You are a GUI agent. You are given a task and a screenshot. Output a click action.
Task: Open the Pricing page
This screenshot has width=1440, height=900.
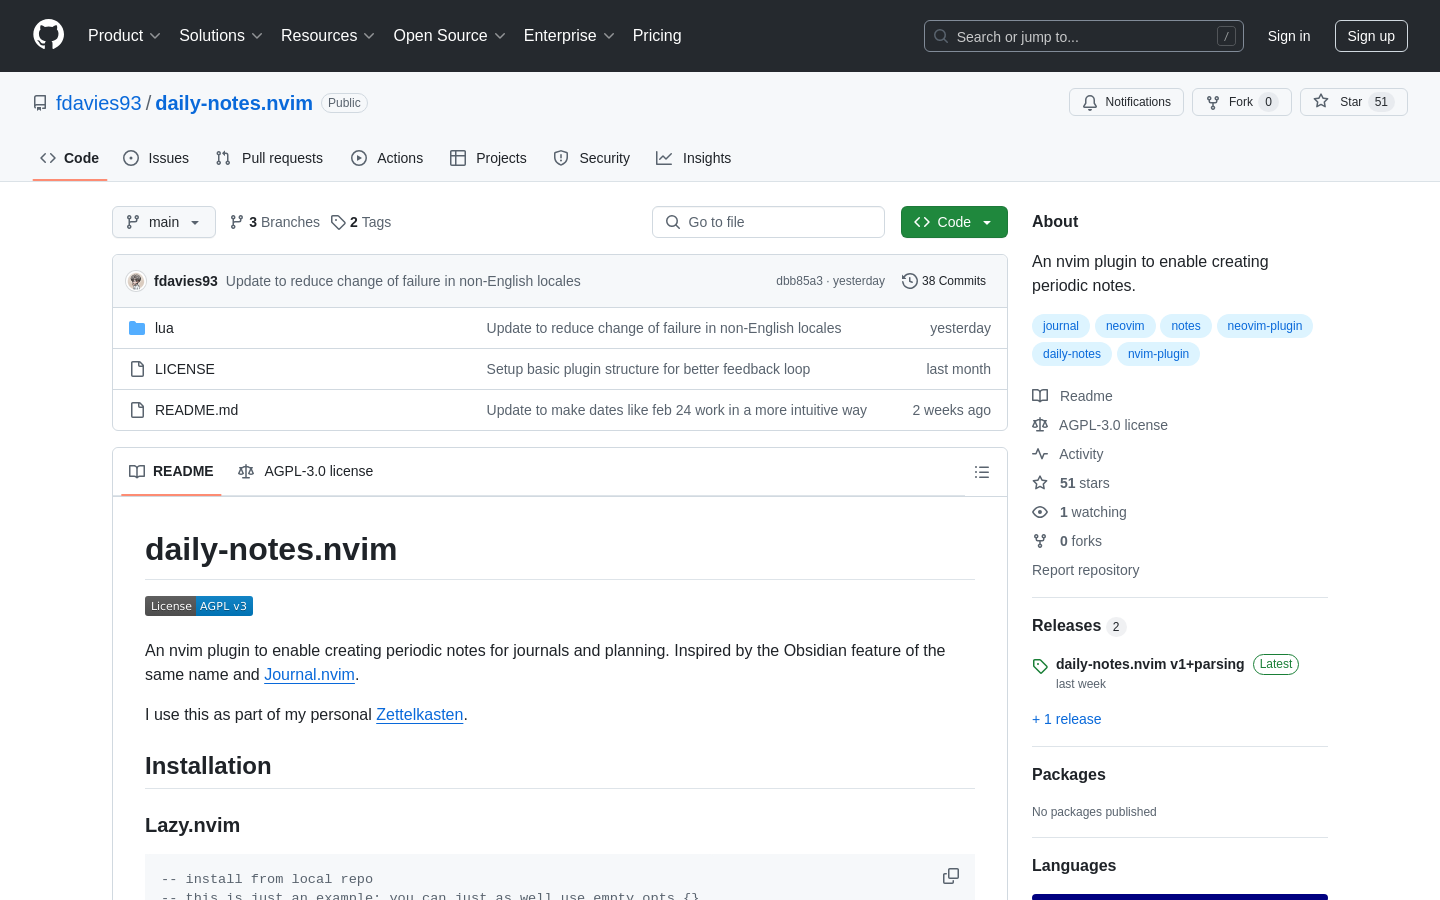tap(657, 36)
